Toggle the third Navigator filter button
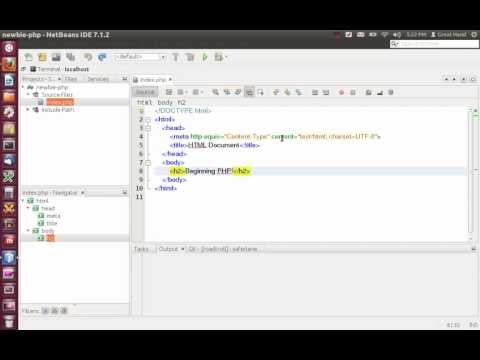480x360 pixels. coord(64,311)
